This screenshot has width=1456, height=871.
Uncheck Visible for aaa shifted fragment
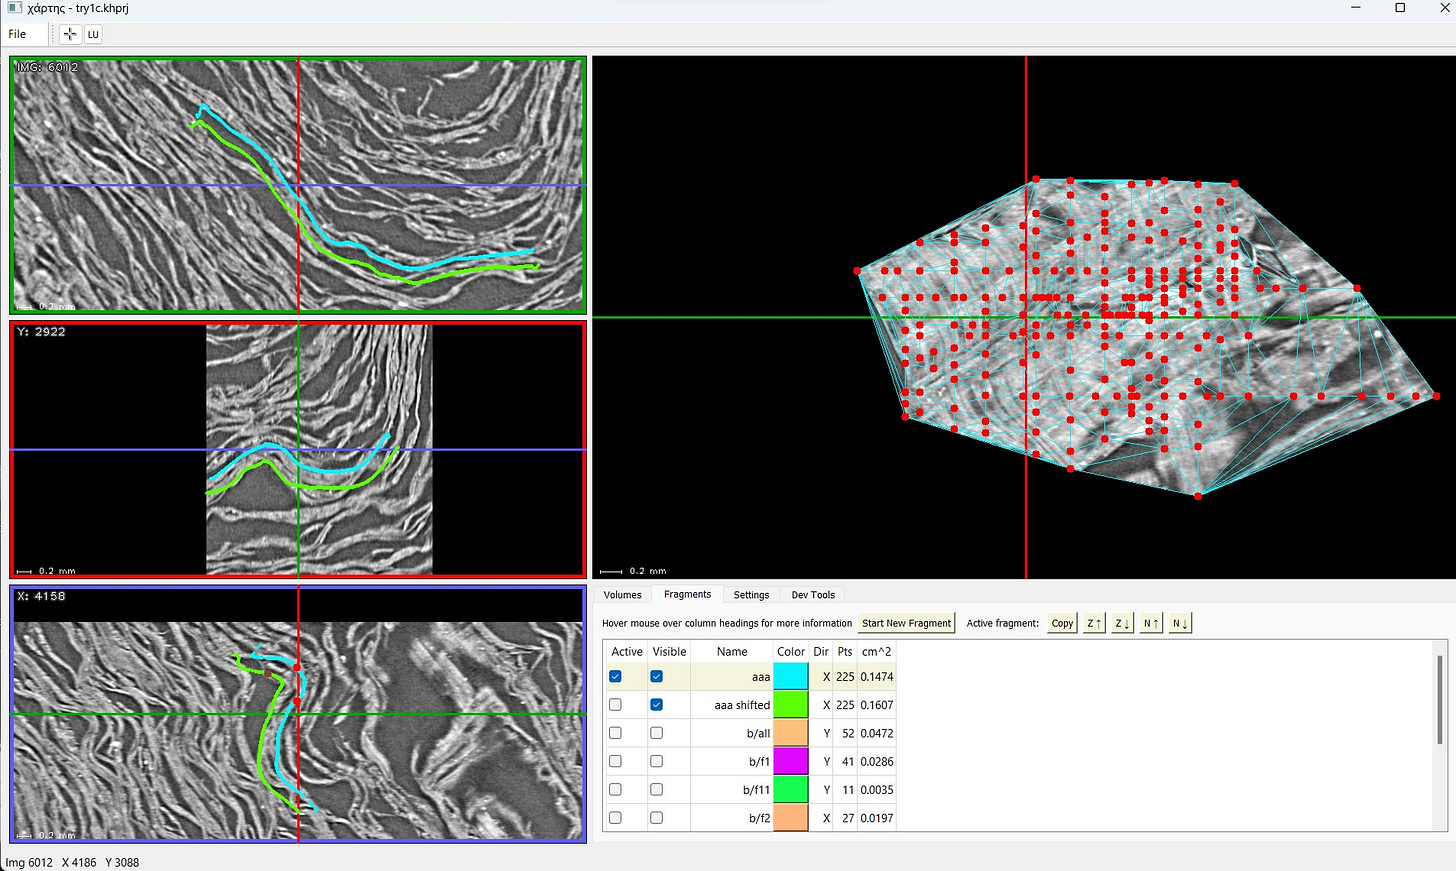[x=656, y=705]
